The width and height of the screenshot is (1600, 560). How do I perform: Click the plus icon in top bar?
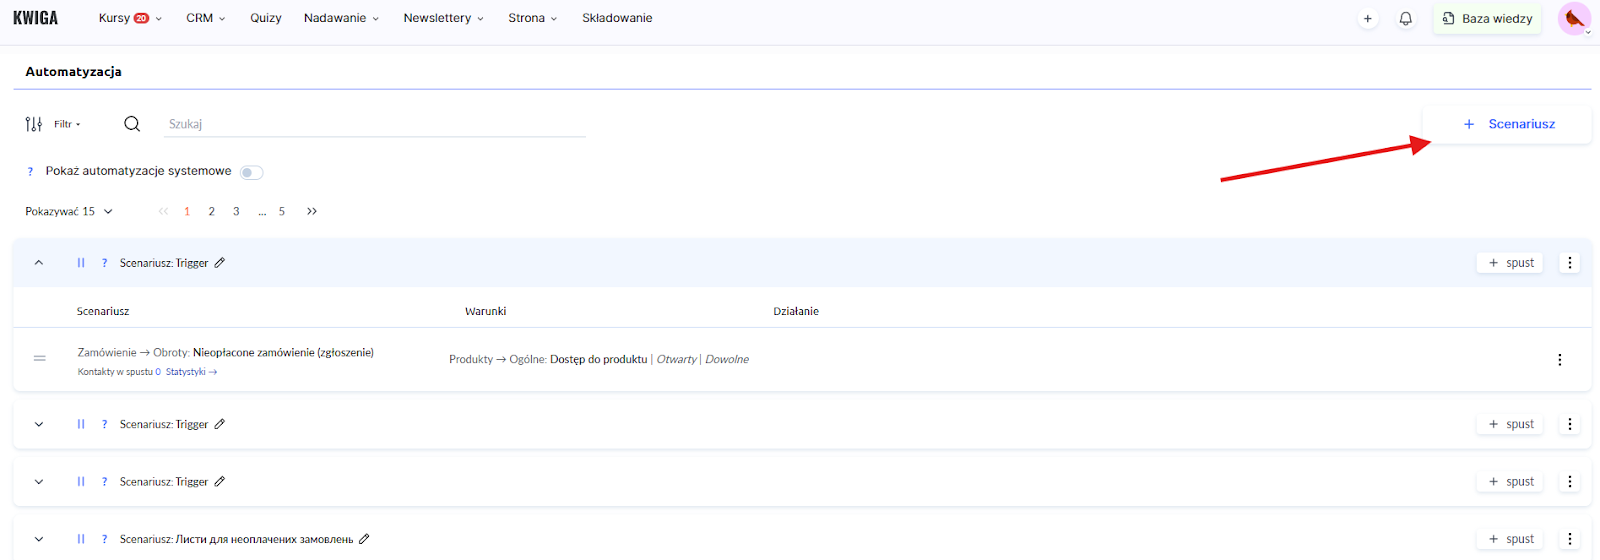tap(1367, 19)
